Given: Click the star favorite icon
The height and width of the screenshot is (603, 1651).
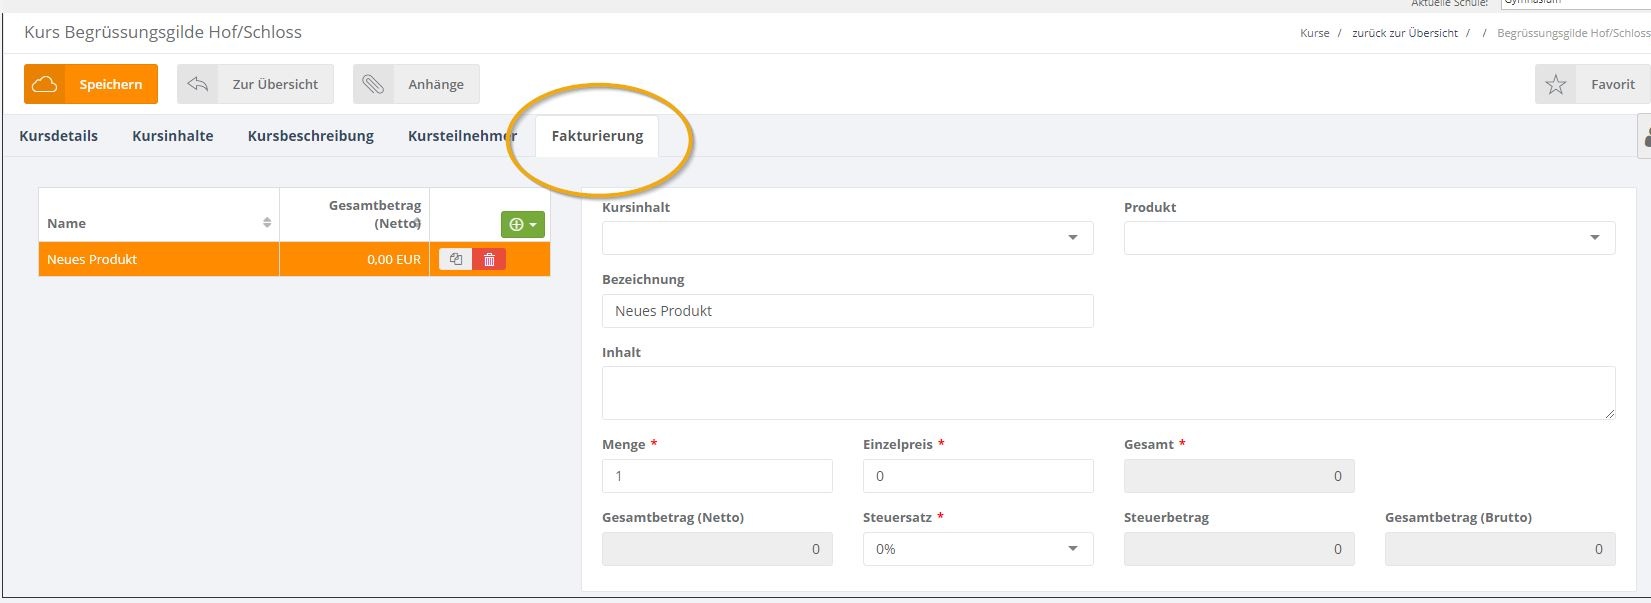Looking at the screenshot, I should tap(1556, 84).
